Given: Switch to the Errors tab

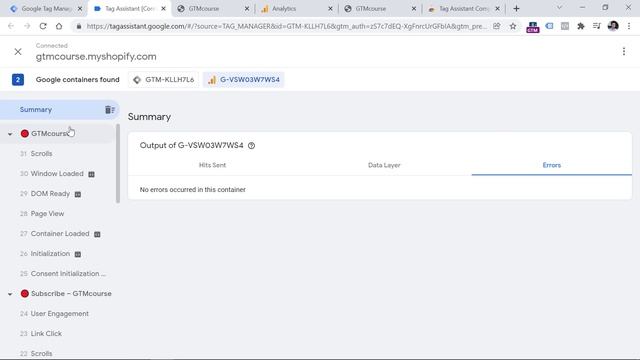Looking at the screenshot, I should tap(551, 165).
